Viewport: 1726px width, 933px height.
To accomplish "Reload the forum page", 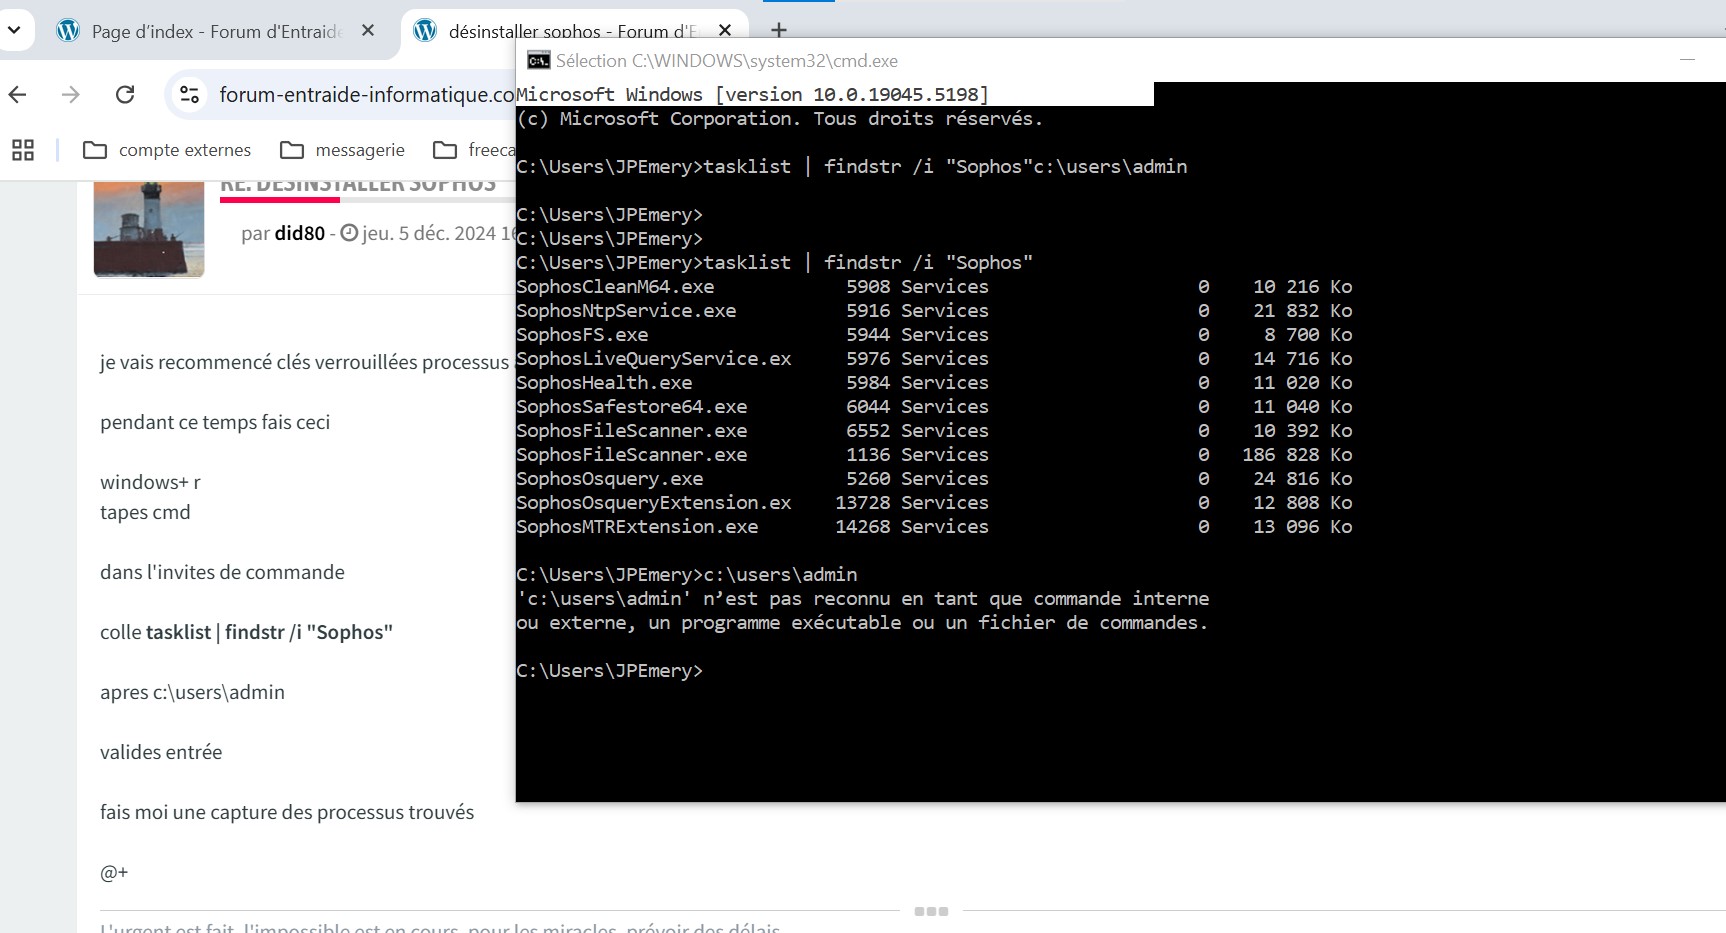I will coord(125,95).
